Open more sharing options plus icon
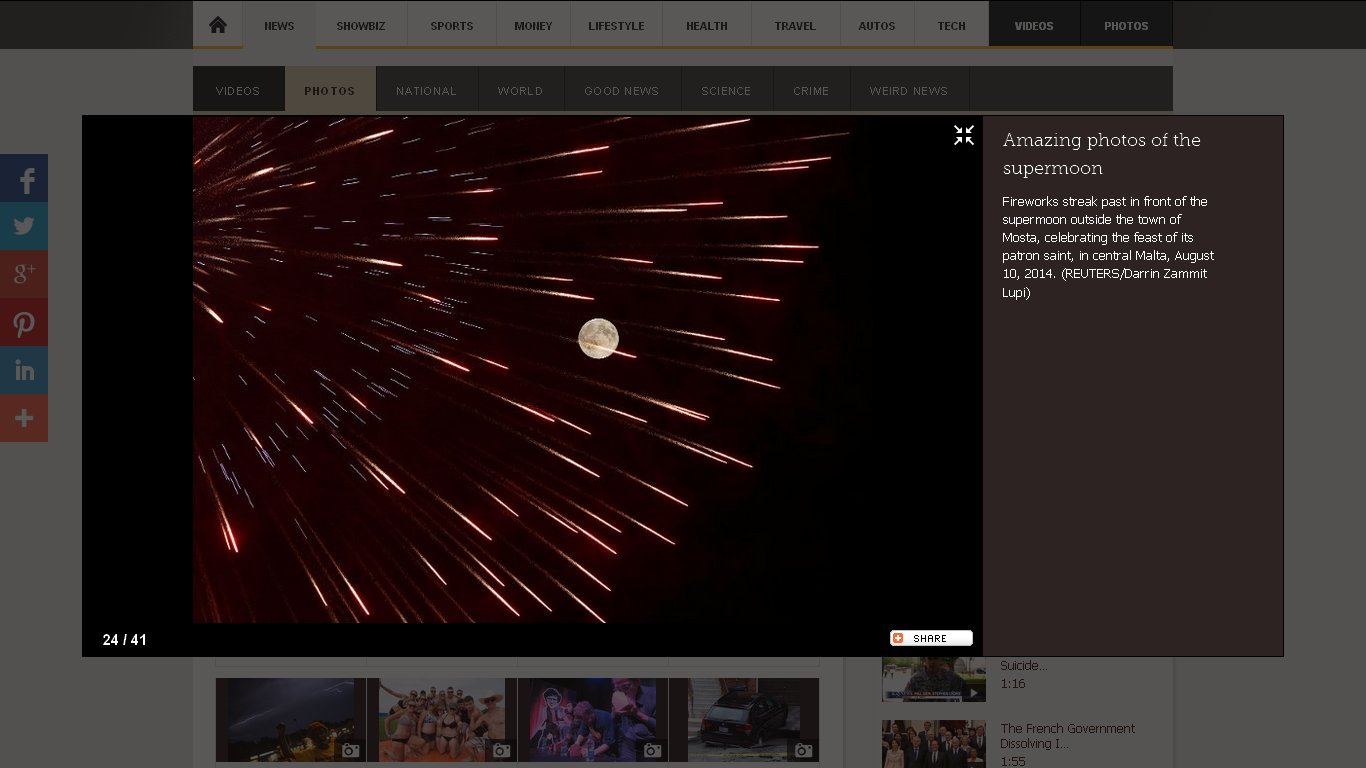Image resolution: width=1366 pixels, height=768 pixels. coord(24,418)
